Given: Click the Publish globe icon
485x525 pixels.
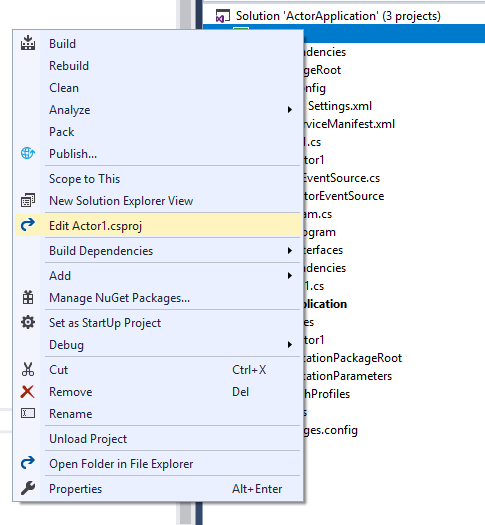Looking at the screenshot, I should (28, 153).
